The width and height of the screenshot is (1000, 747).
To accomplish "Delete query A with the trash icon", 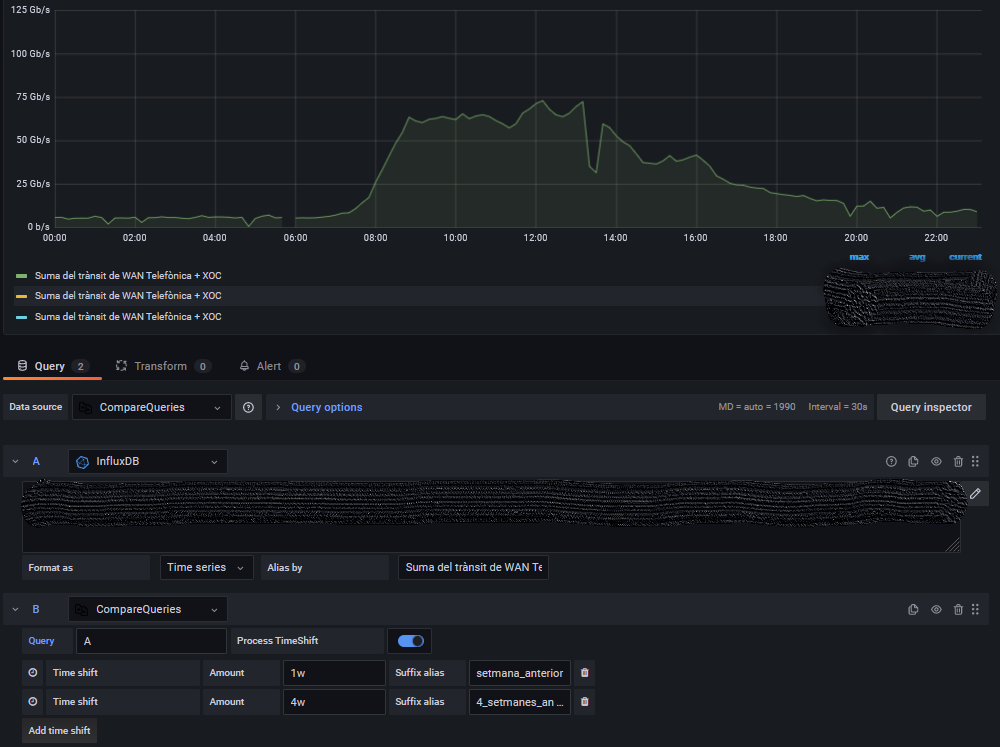I will [x=958, y=461].
